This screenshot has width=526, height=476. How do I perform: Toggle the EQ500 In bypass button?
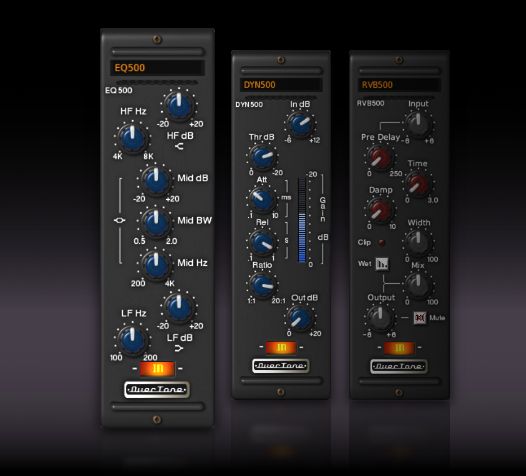click(x=157, y=369)
